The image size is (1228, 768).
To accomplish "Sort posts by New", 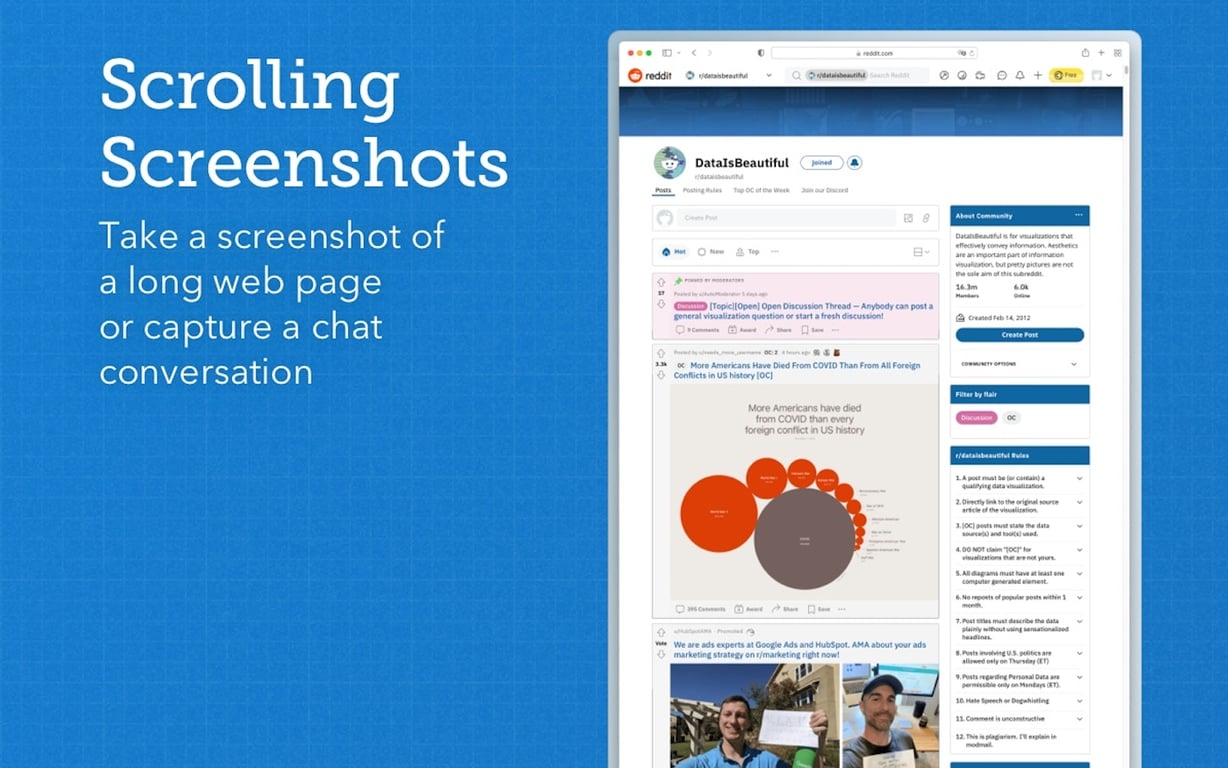I will pyautogui.click(x=711, y=252).
